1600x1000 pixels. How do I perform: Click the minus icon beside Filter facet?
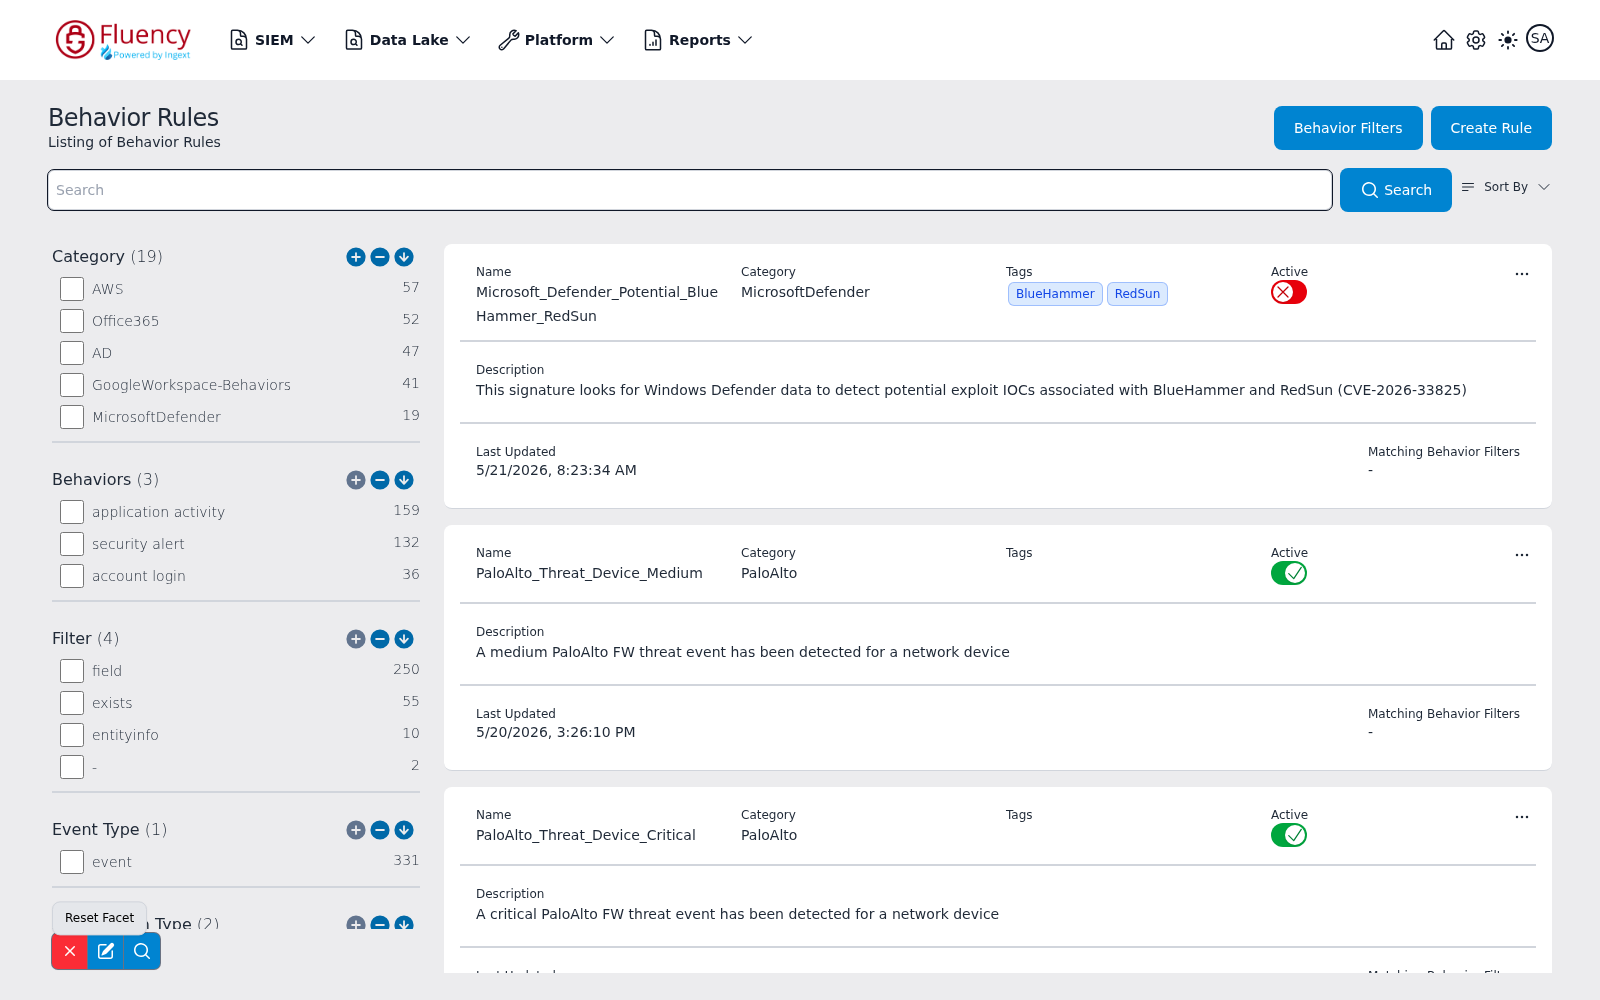click(x=380, y=639)
